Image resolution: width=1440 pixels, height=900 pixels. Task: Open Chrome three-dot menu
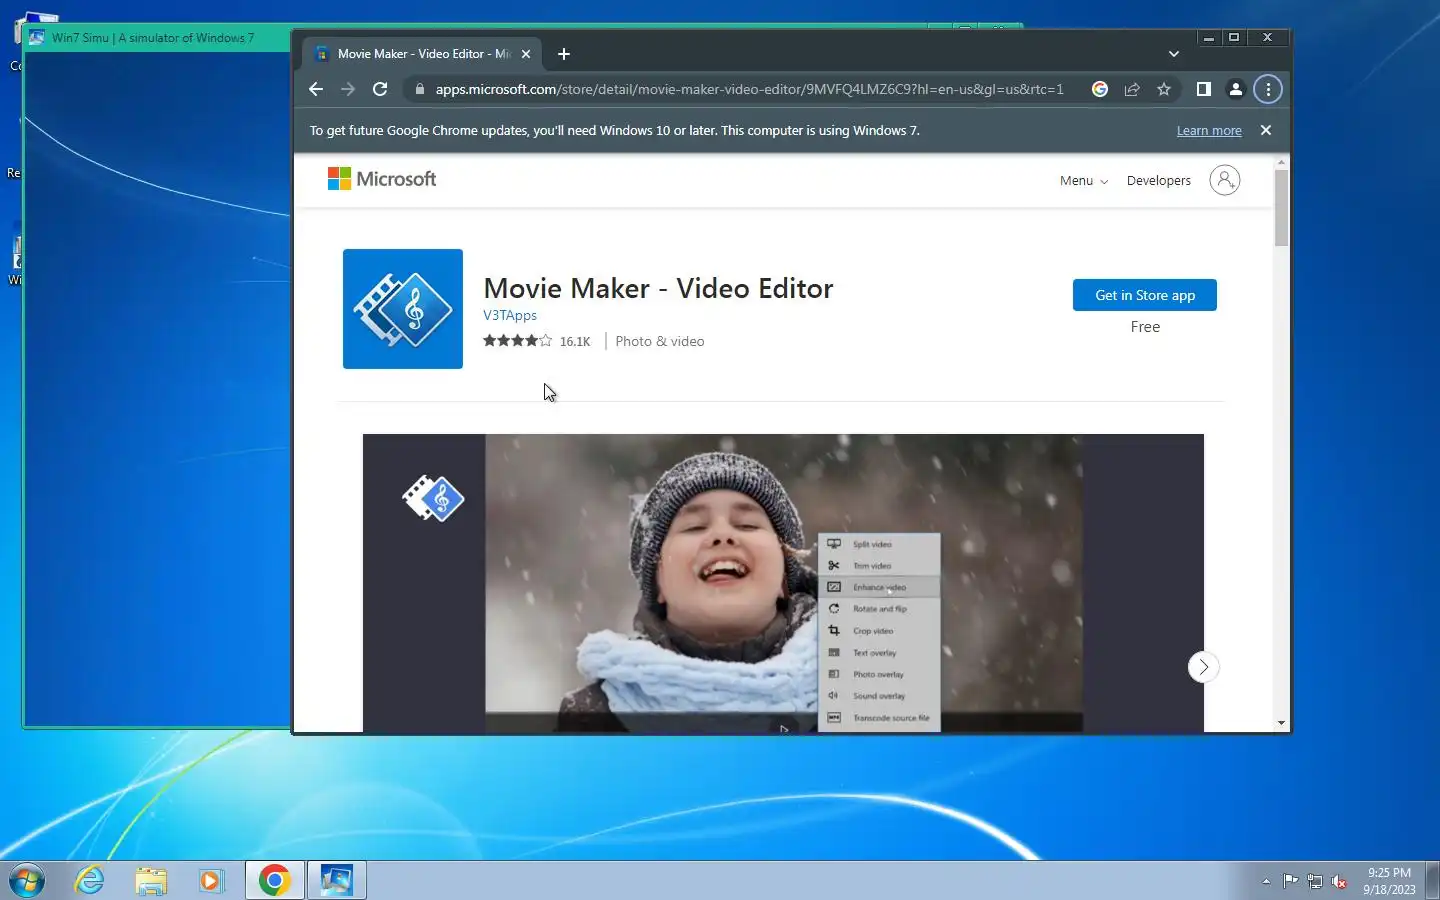pos(1268,89)
